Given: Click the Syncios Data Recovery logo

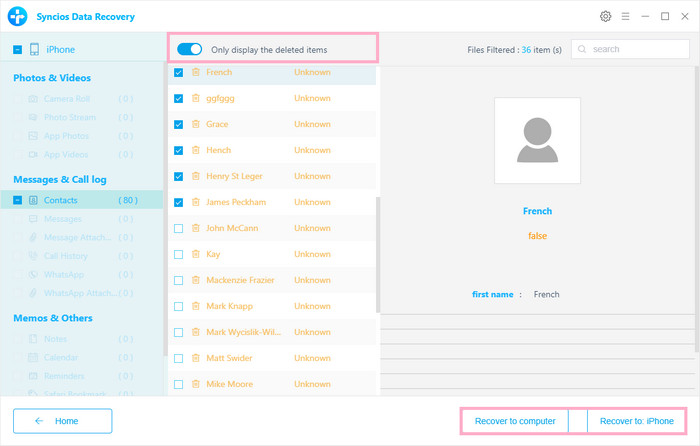Looking at the screenshot, I should click(x=17, y=17).
